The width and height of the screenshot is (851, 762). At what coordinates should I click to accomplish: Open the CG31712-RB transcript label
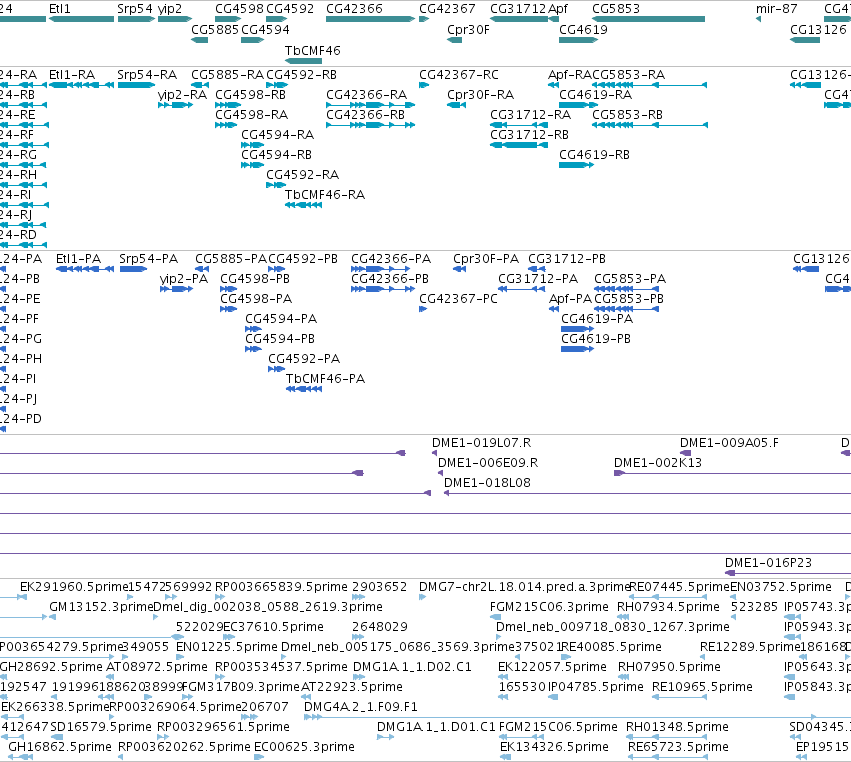click(529, 135)
